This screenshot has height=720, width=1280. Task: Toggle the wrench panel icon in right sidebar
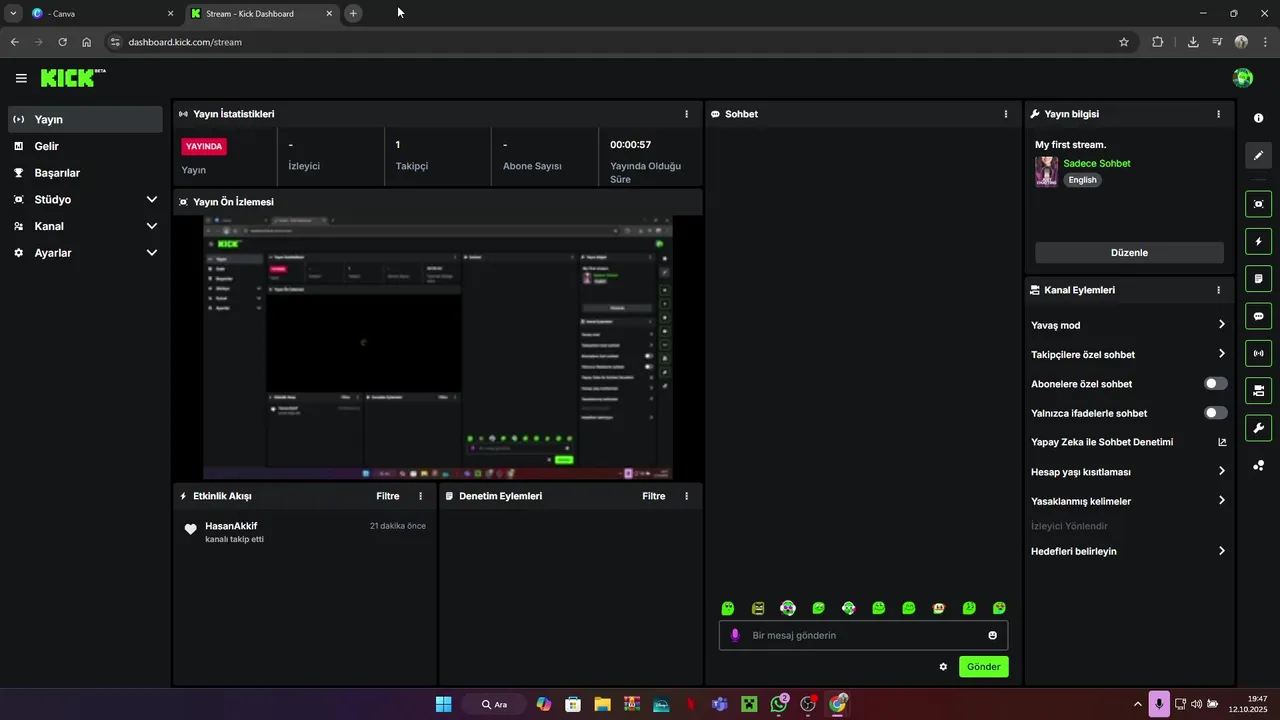(x=1258, y=428)
